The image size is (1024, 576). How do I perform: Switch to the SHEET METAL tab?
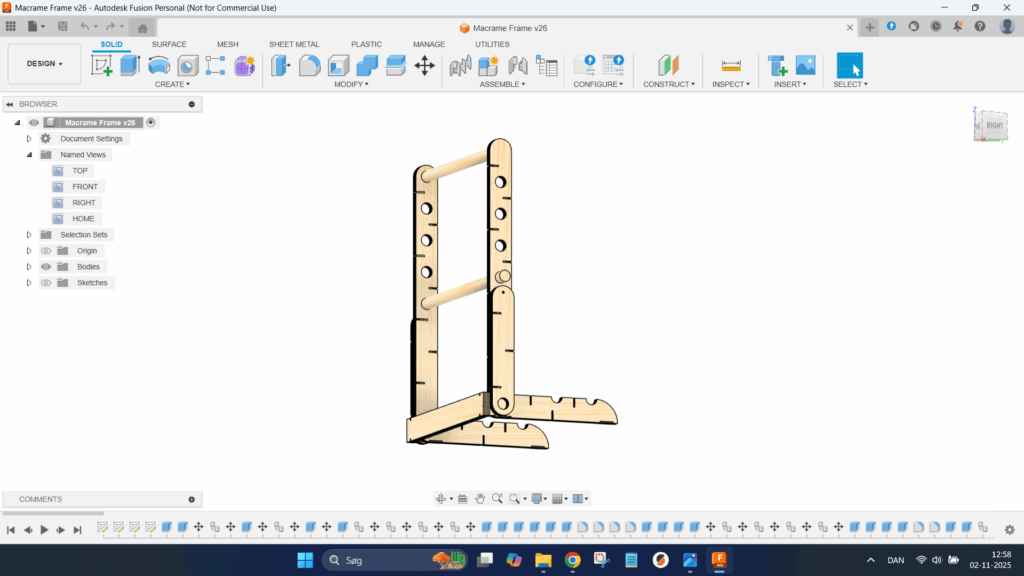click(x=294, y=44)
